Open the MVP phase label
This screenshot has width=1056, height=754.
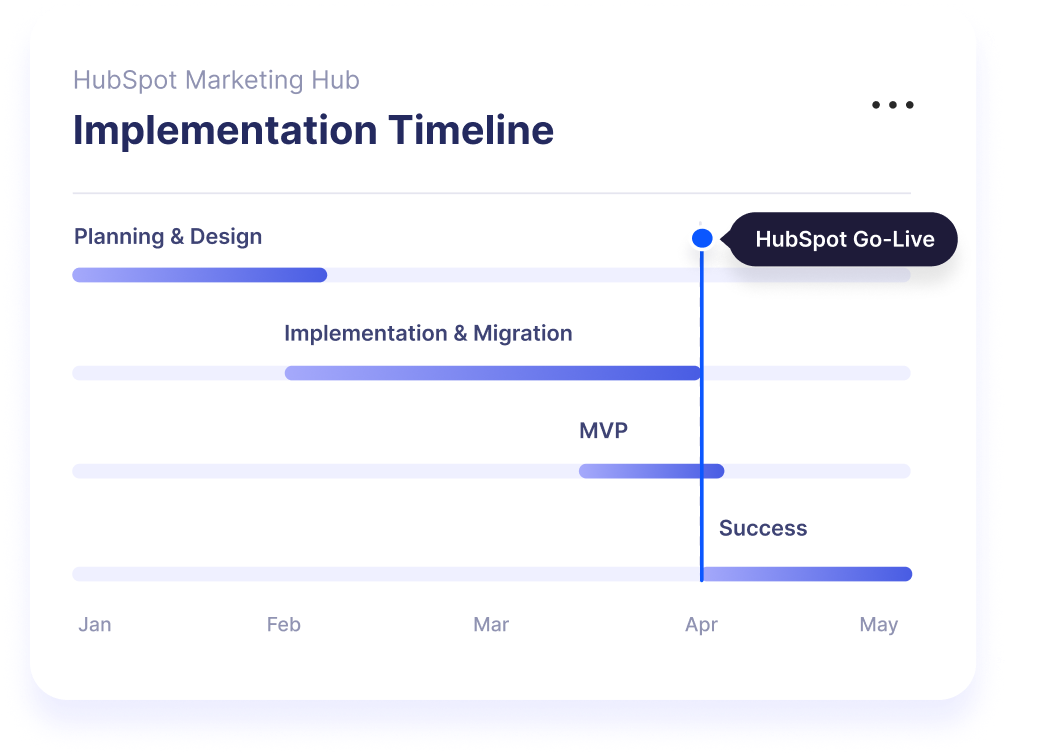point(604,431)
